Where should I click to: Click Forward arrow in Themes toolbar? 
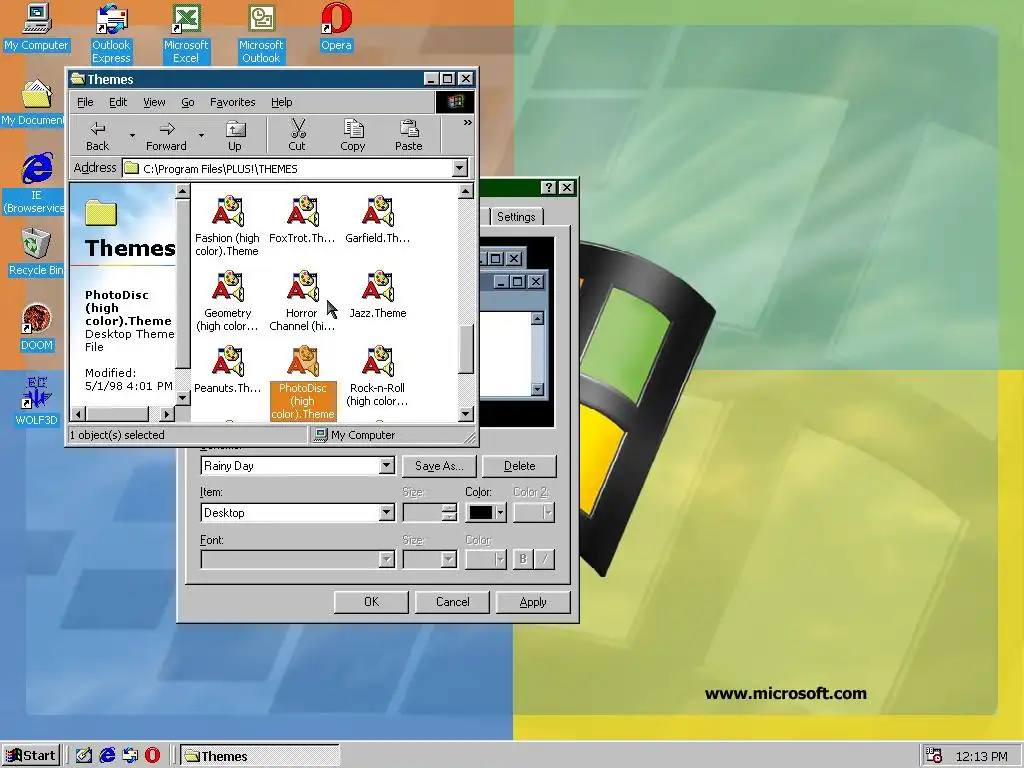[167, 136]
